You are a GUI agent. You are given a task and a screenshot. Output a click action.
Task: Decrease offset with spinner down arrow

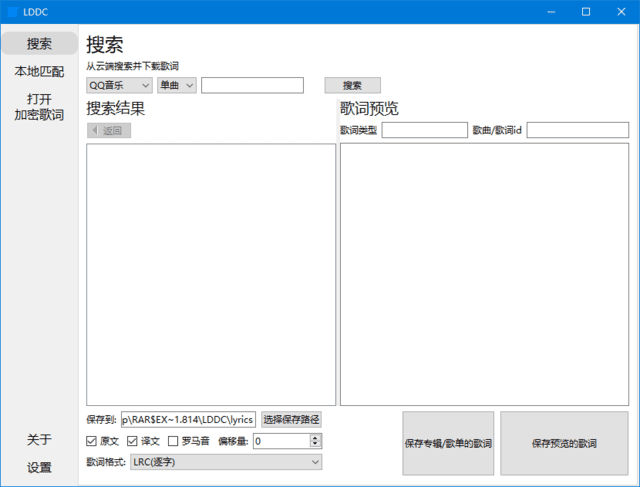[x=316, y=444]
